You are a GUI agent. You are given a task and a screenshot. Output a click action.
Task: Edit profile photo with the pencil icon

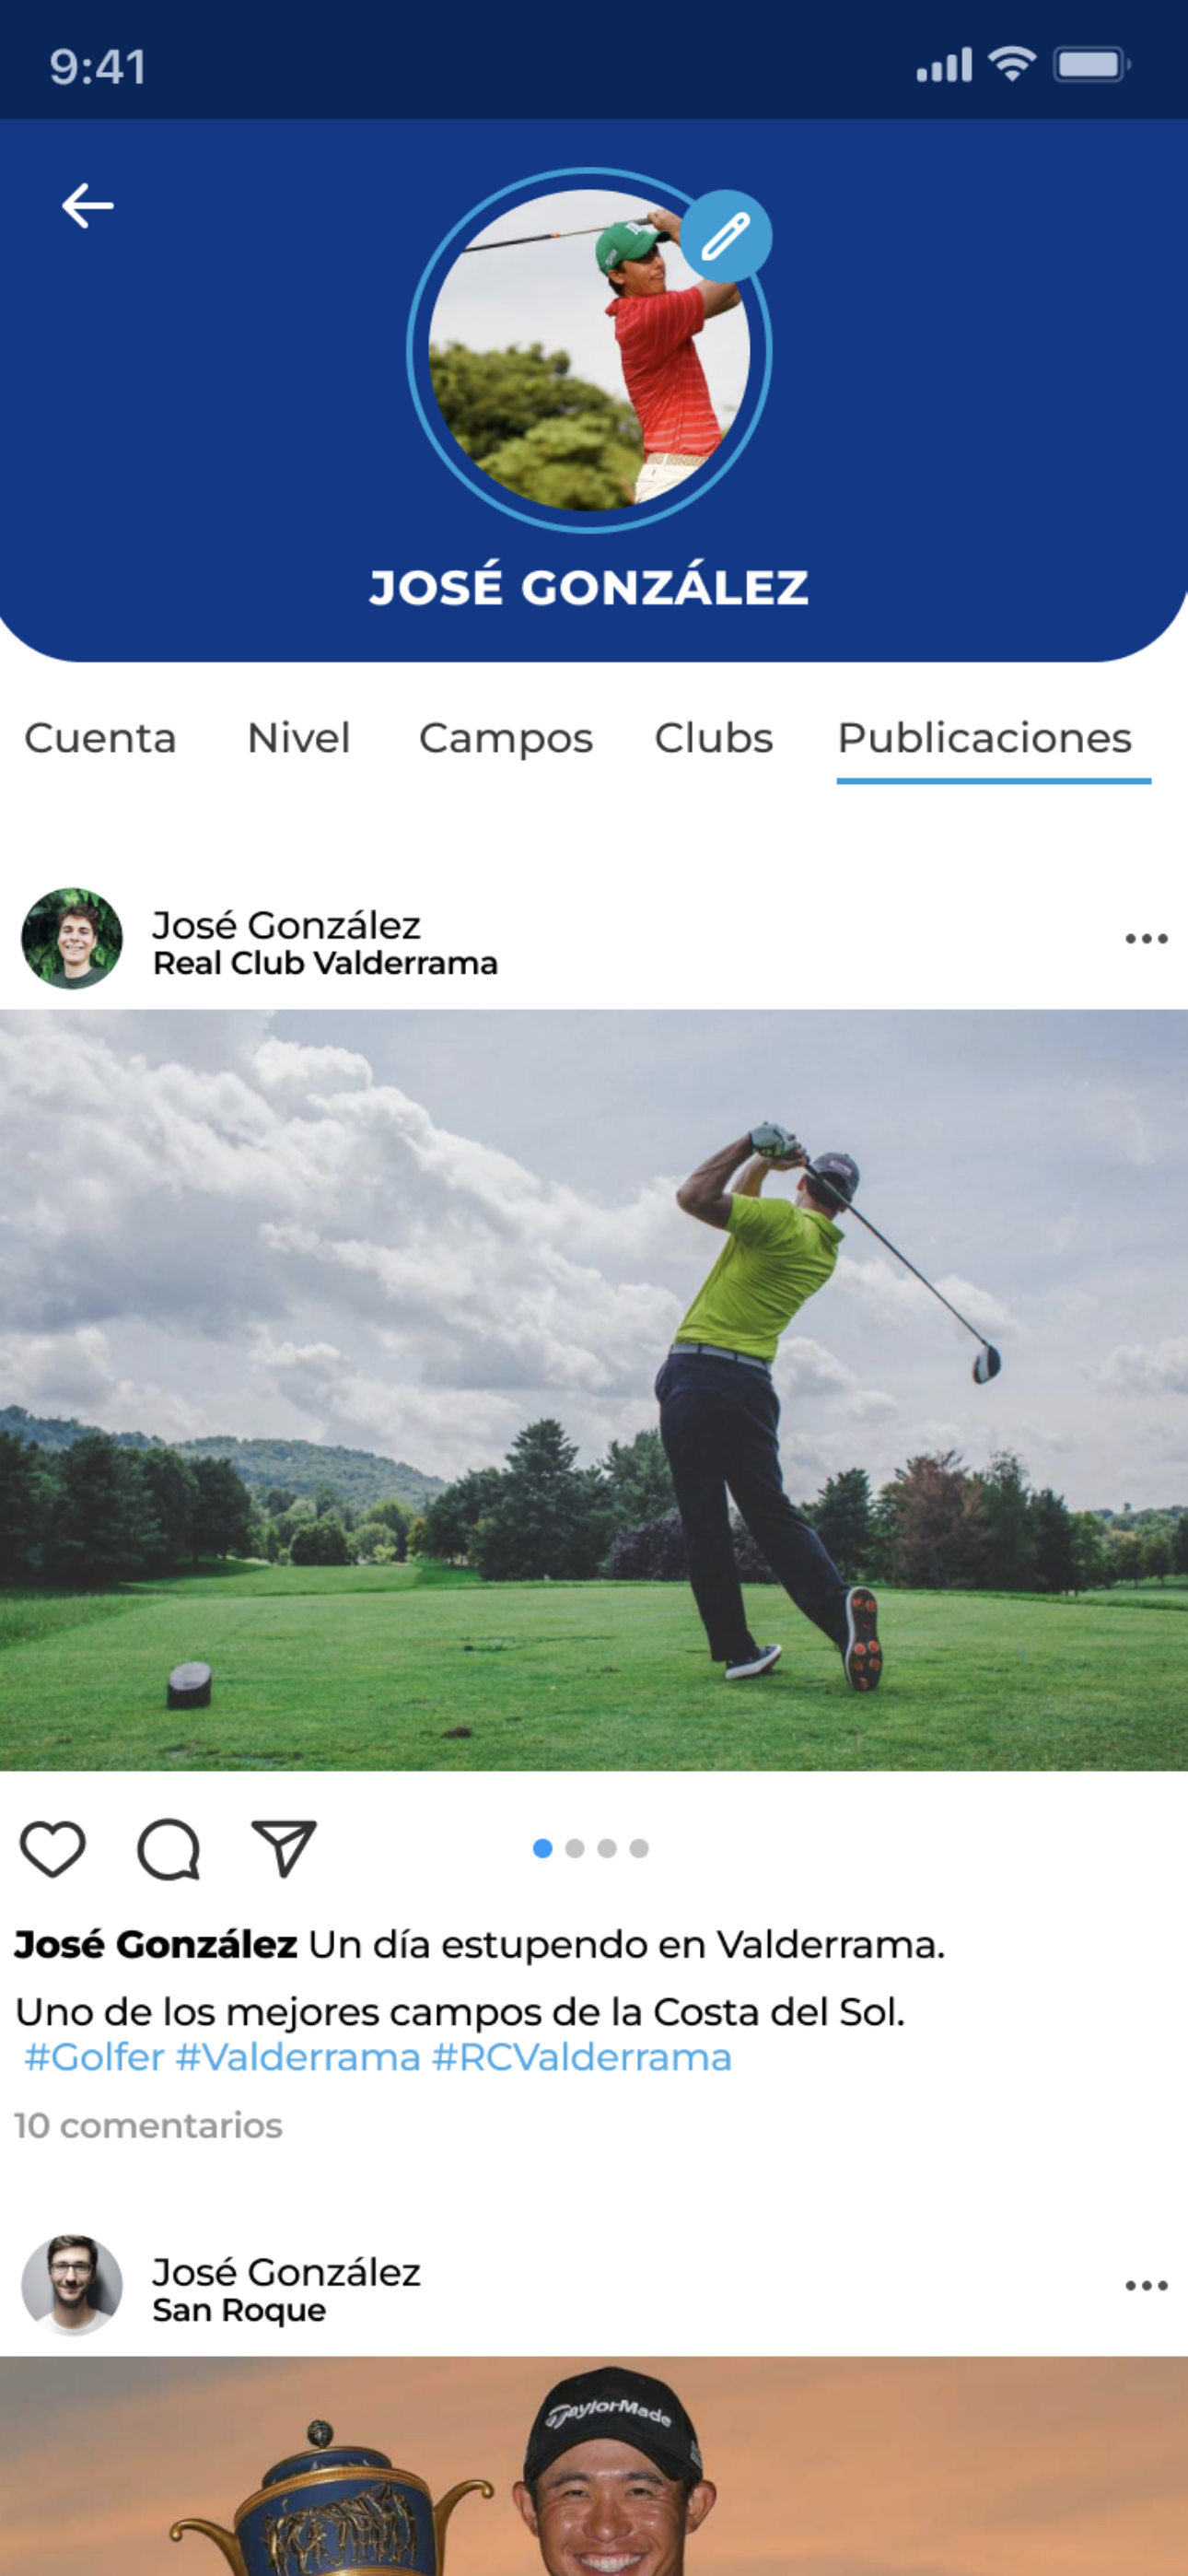[x=726, y=237]
